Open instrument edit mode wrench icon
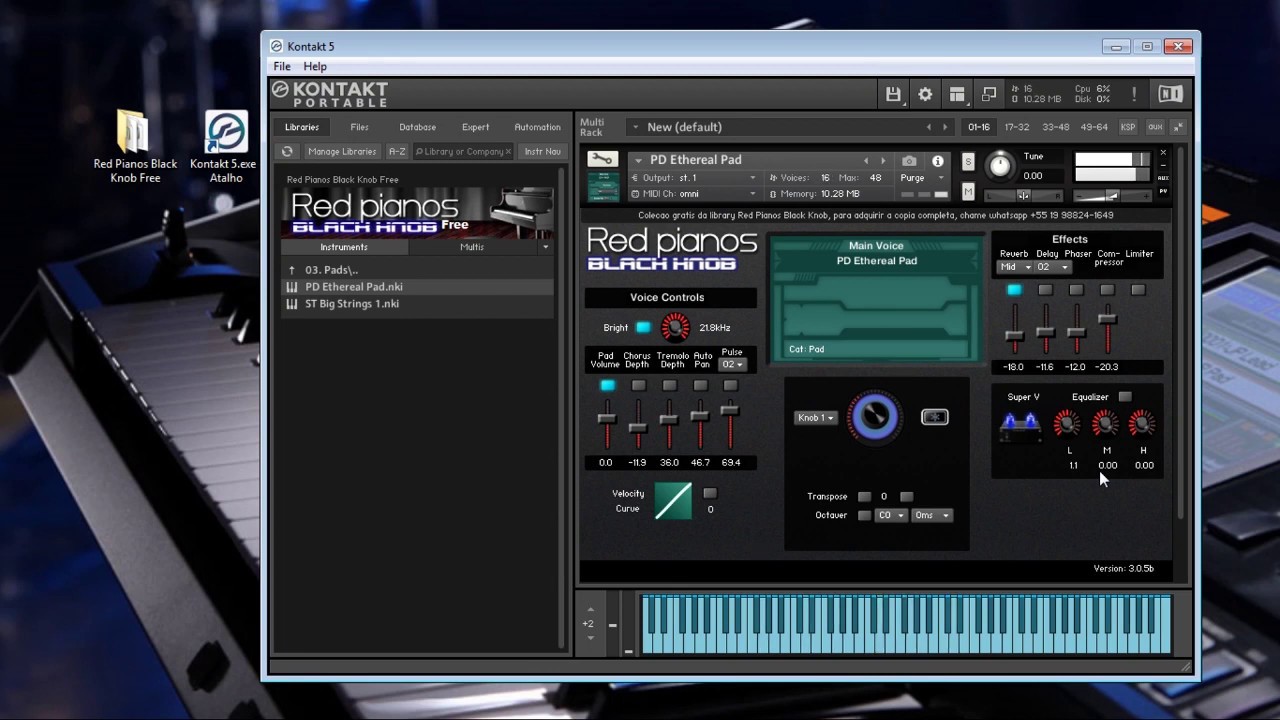This screenshot has width=1280, height=720. (602, 160)
